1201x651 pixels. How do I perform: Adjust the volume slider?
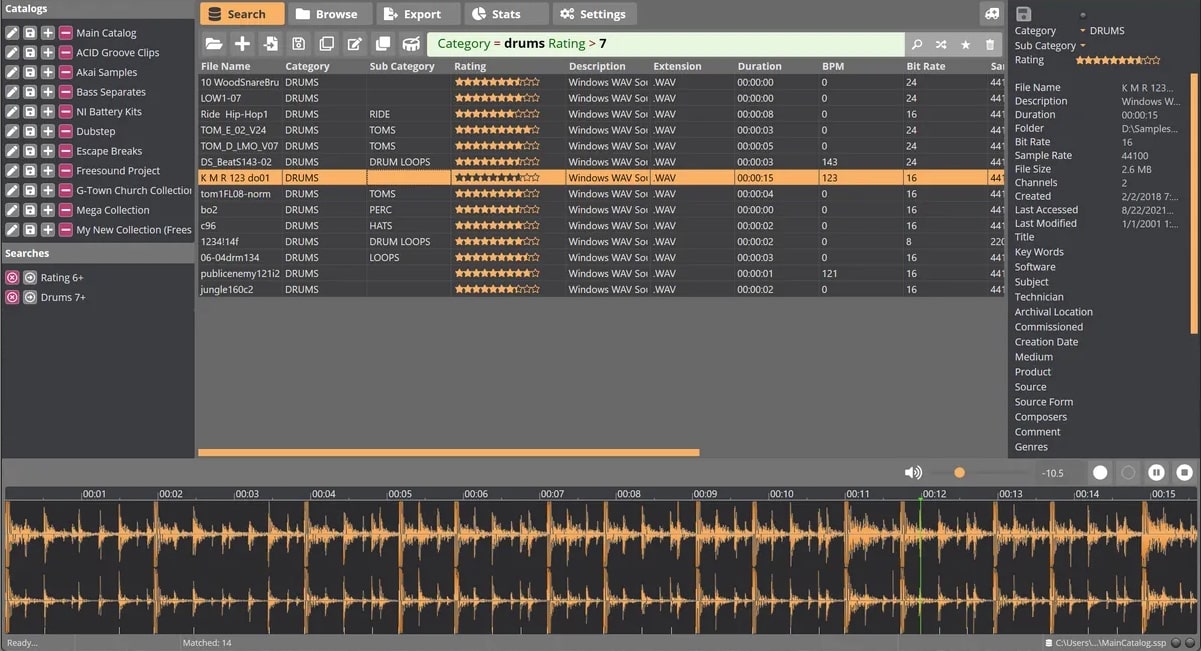[960, 472]
